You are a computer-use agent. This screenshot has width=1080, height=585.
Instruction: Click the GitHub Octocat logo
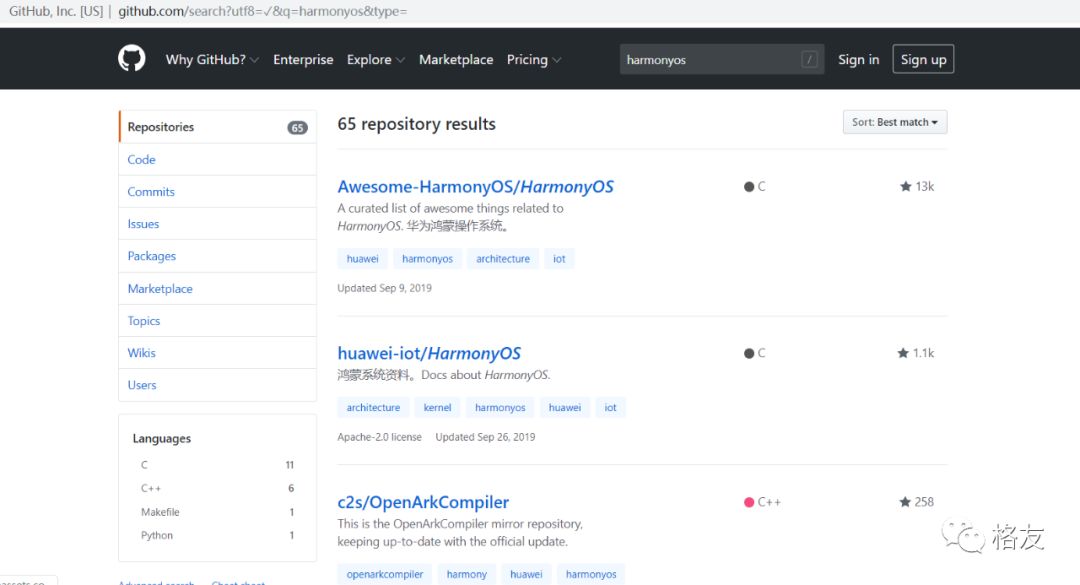(x=132, y=59)
